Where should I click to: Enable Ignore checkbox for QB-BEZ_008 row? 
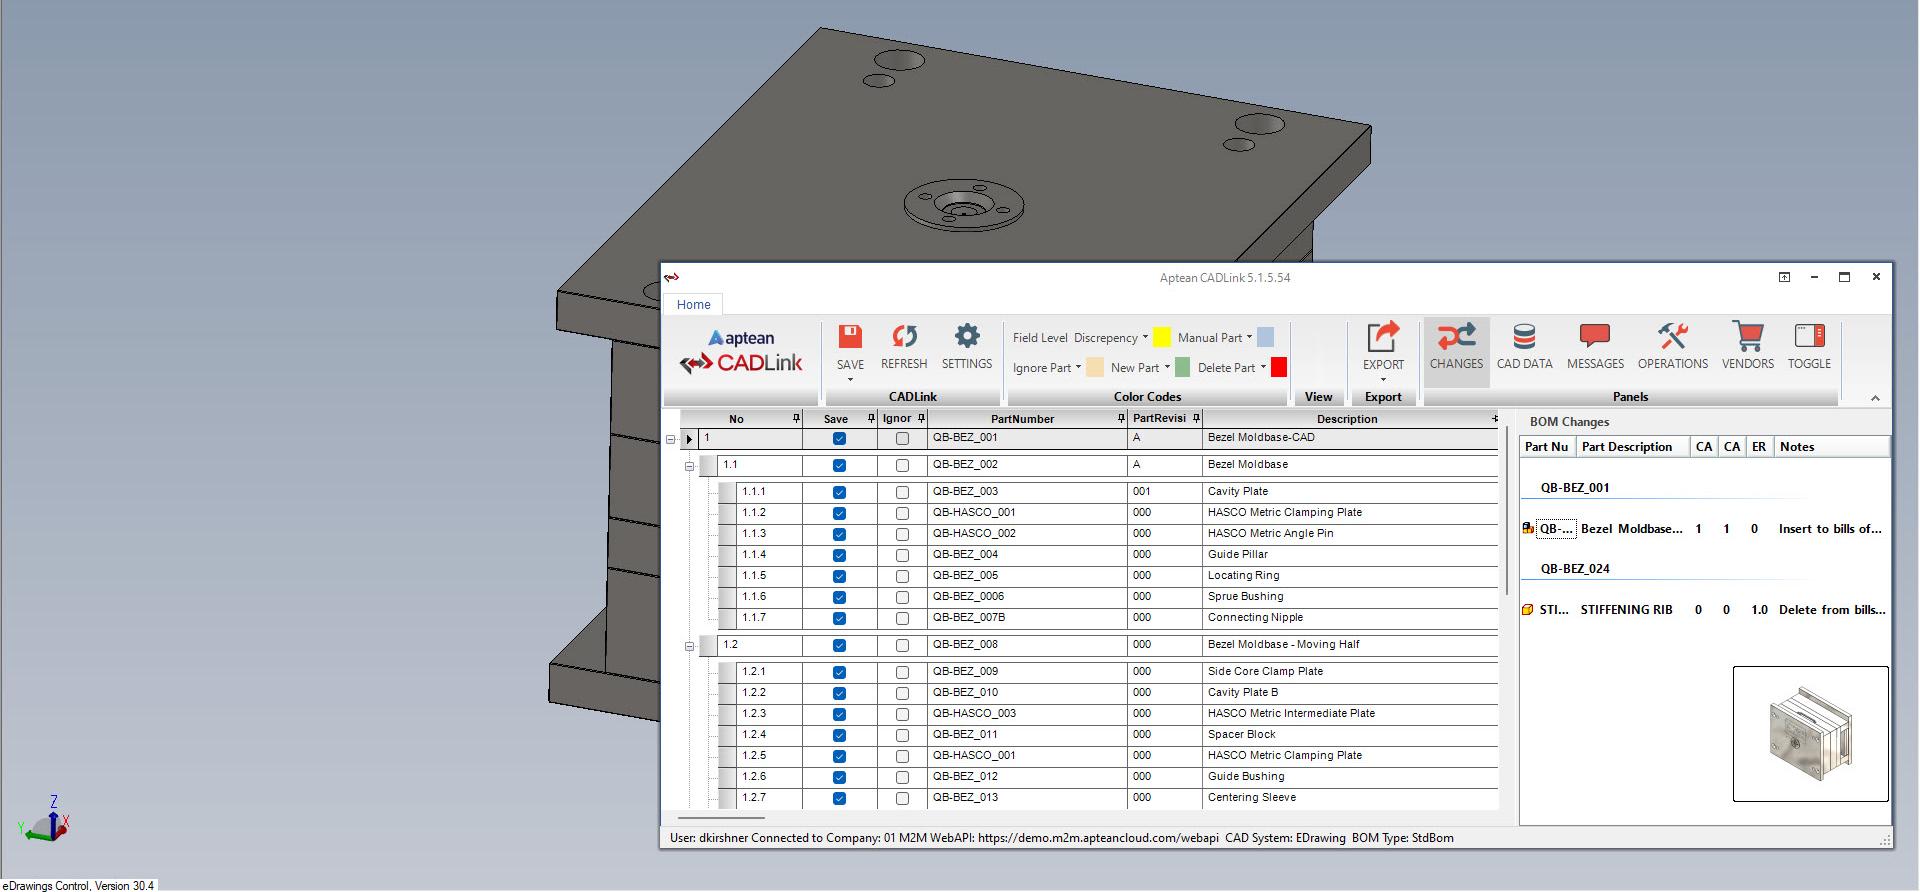pos(902,645)
